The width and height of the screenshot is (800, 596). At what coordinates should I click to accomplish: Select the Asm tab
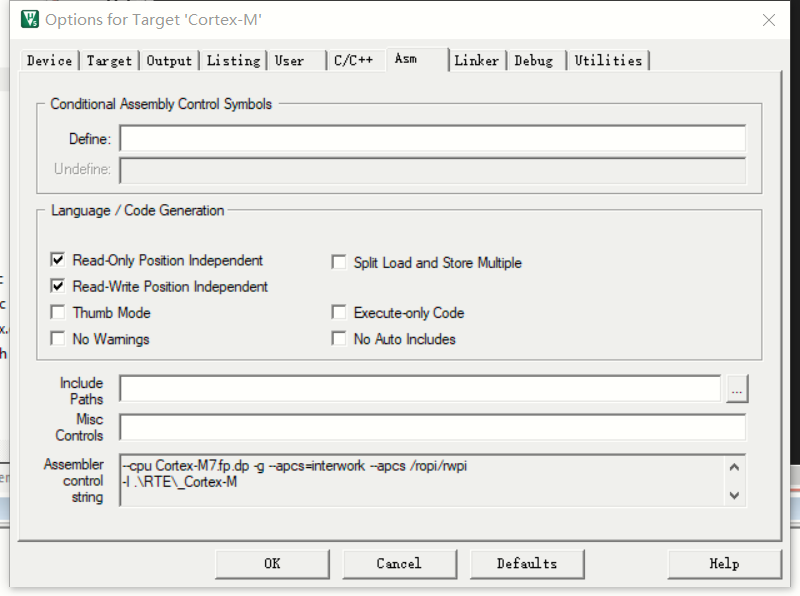point(417,59)
